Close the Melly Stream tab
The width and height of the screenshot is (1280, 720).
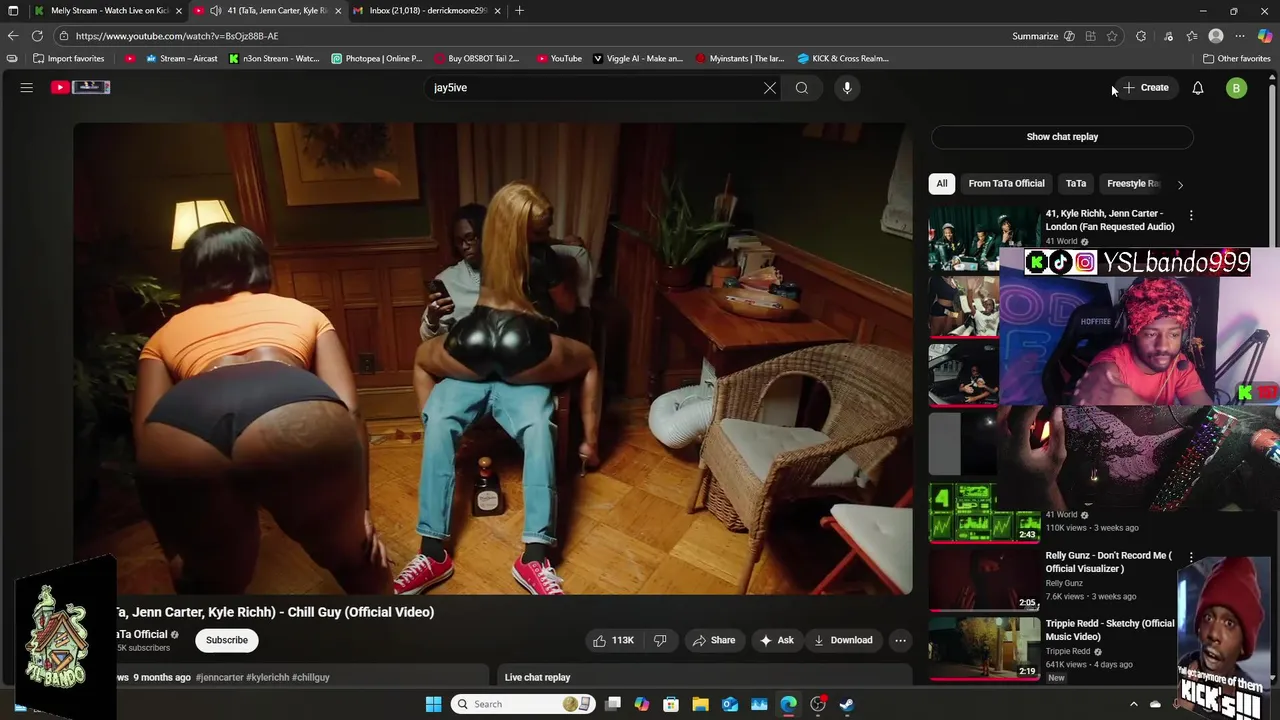[x=178, y=10]
